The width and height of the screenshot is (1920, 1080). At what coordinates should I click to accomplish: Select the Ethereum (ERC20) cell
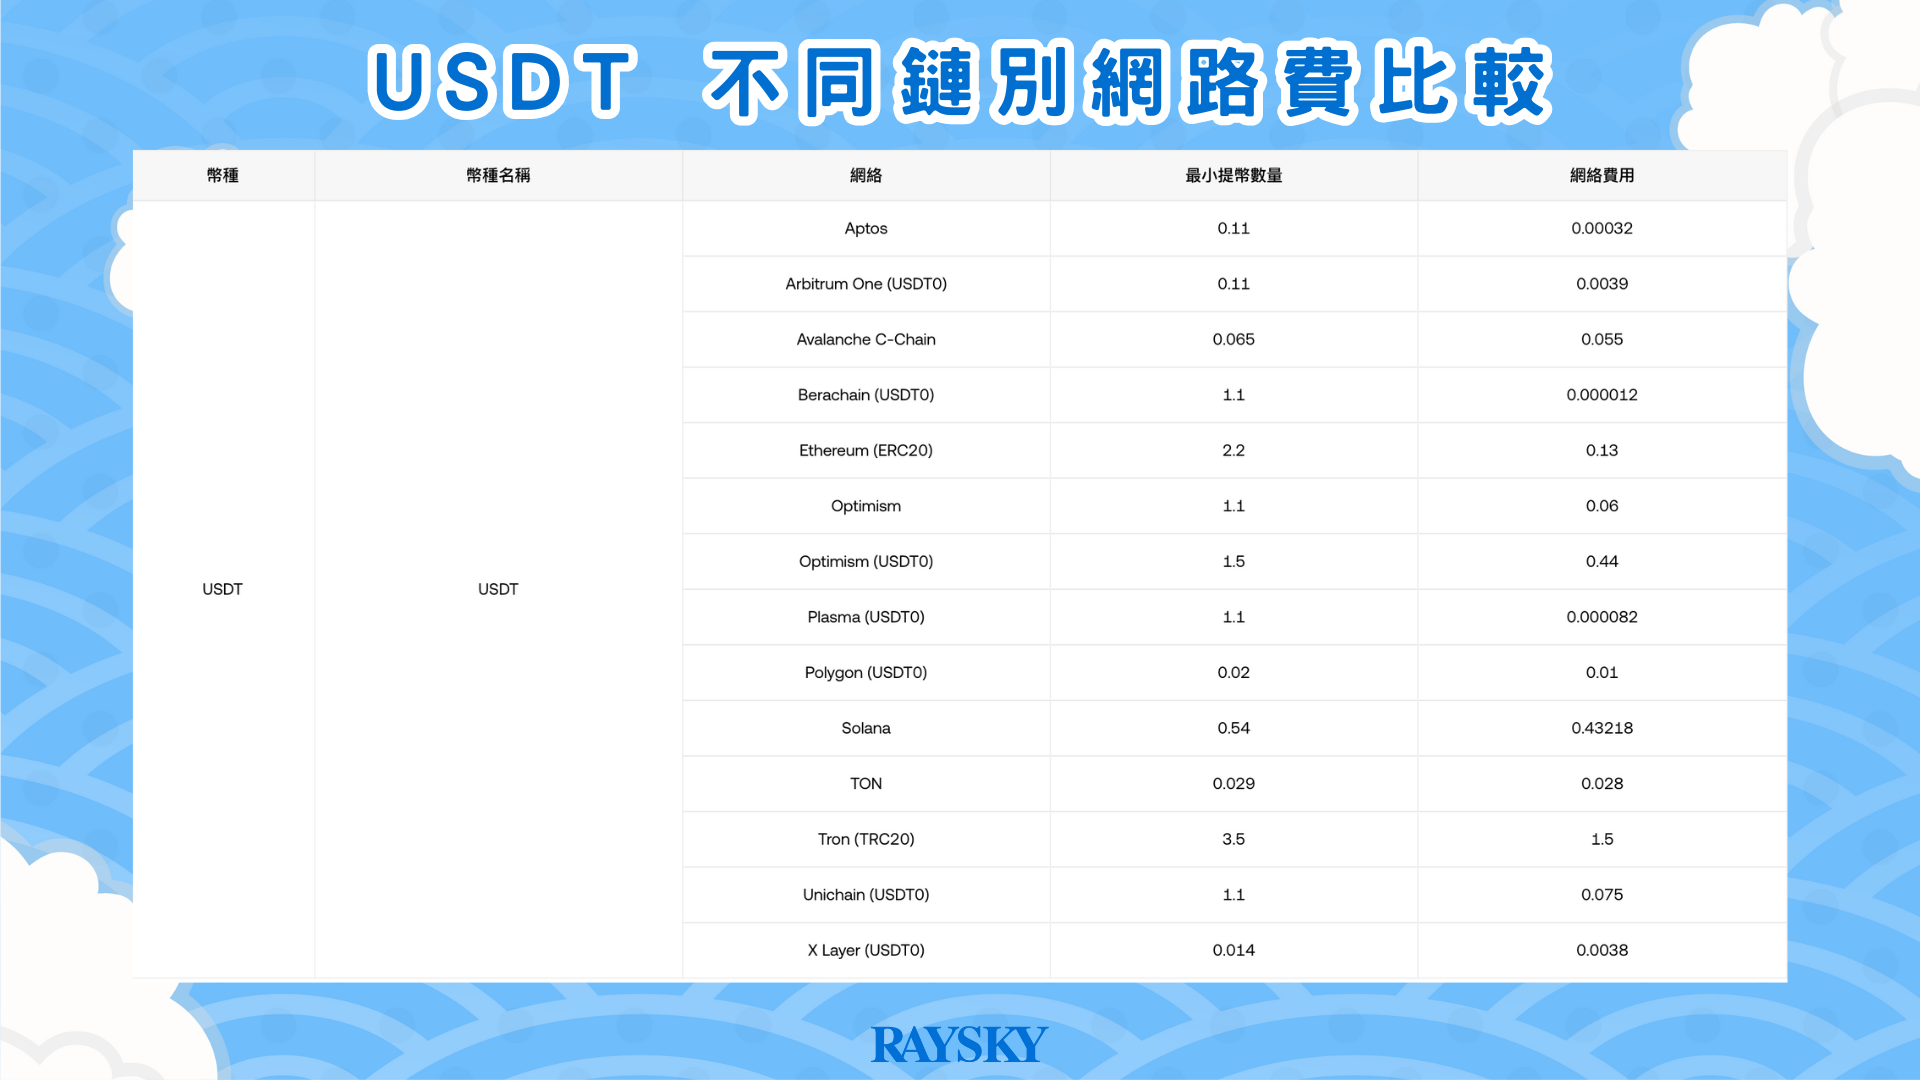point(866,450)
